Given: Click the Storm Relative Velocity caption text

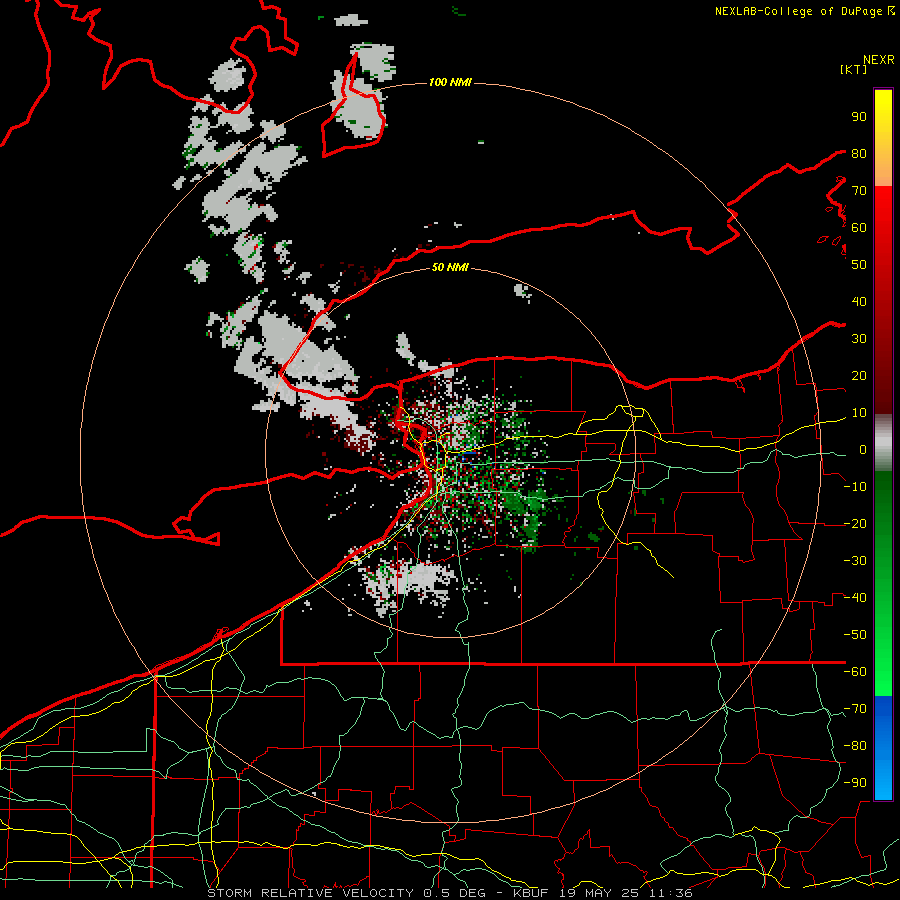Looking at the screenshot, I should pyautogui.click(x=313, y=893).
